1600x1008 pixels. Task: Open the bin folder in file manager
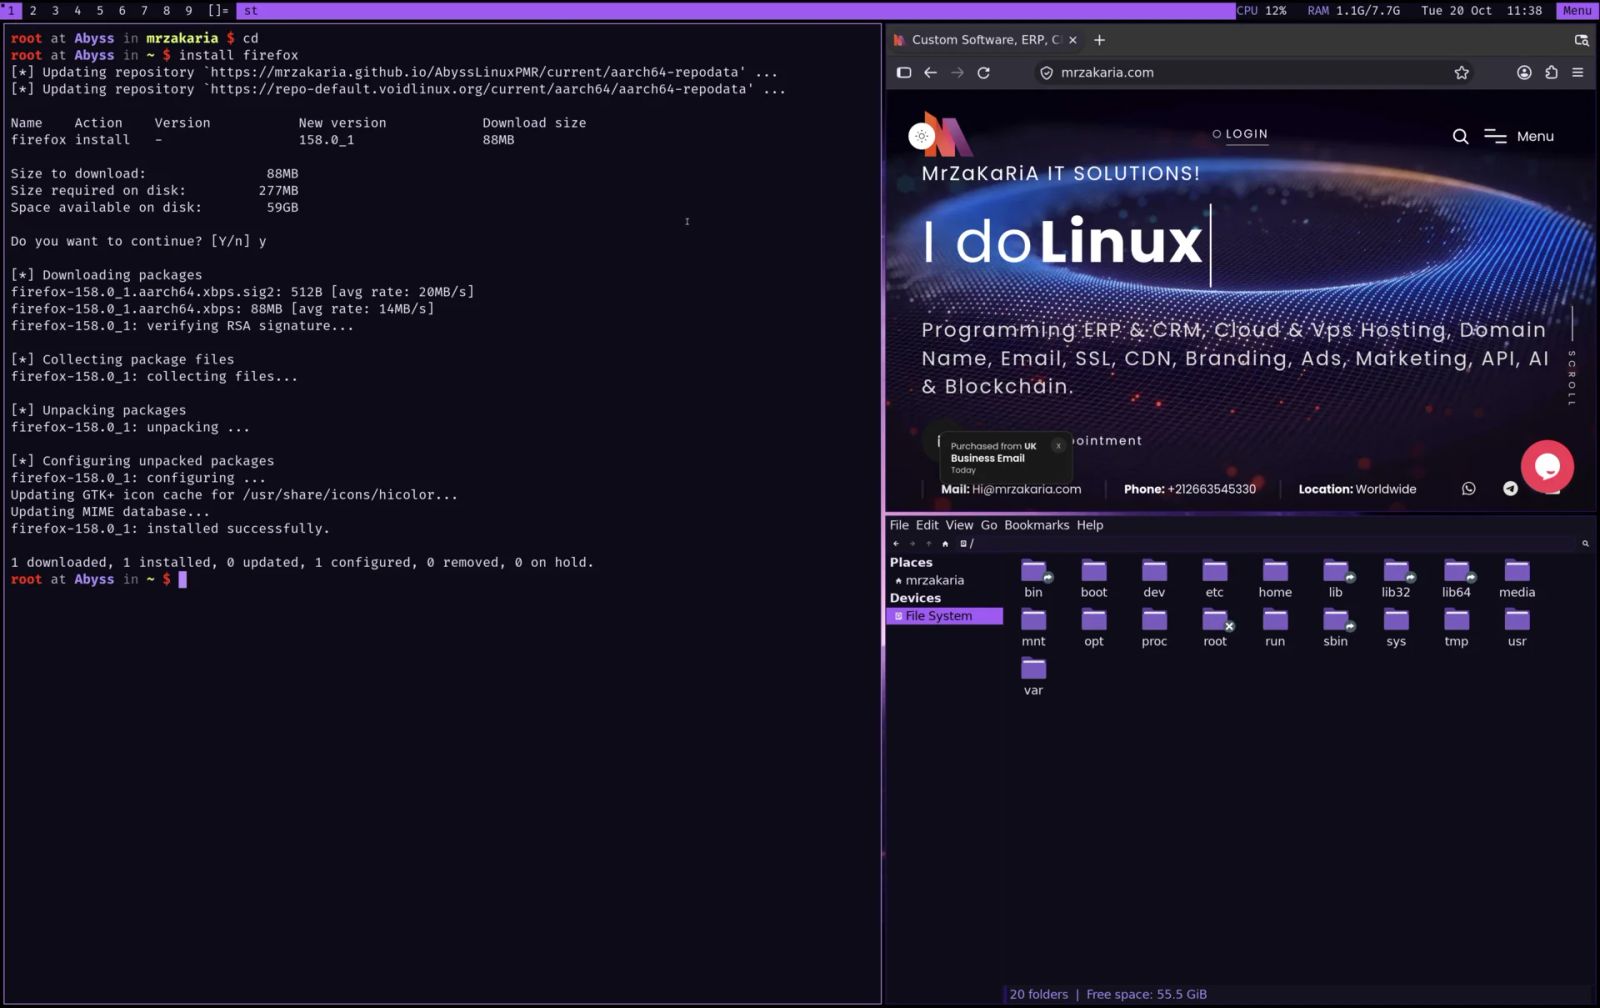pyautogui.click(x=1033, y=578)
